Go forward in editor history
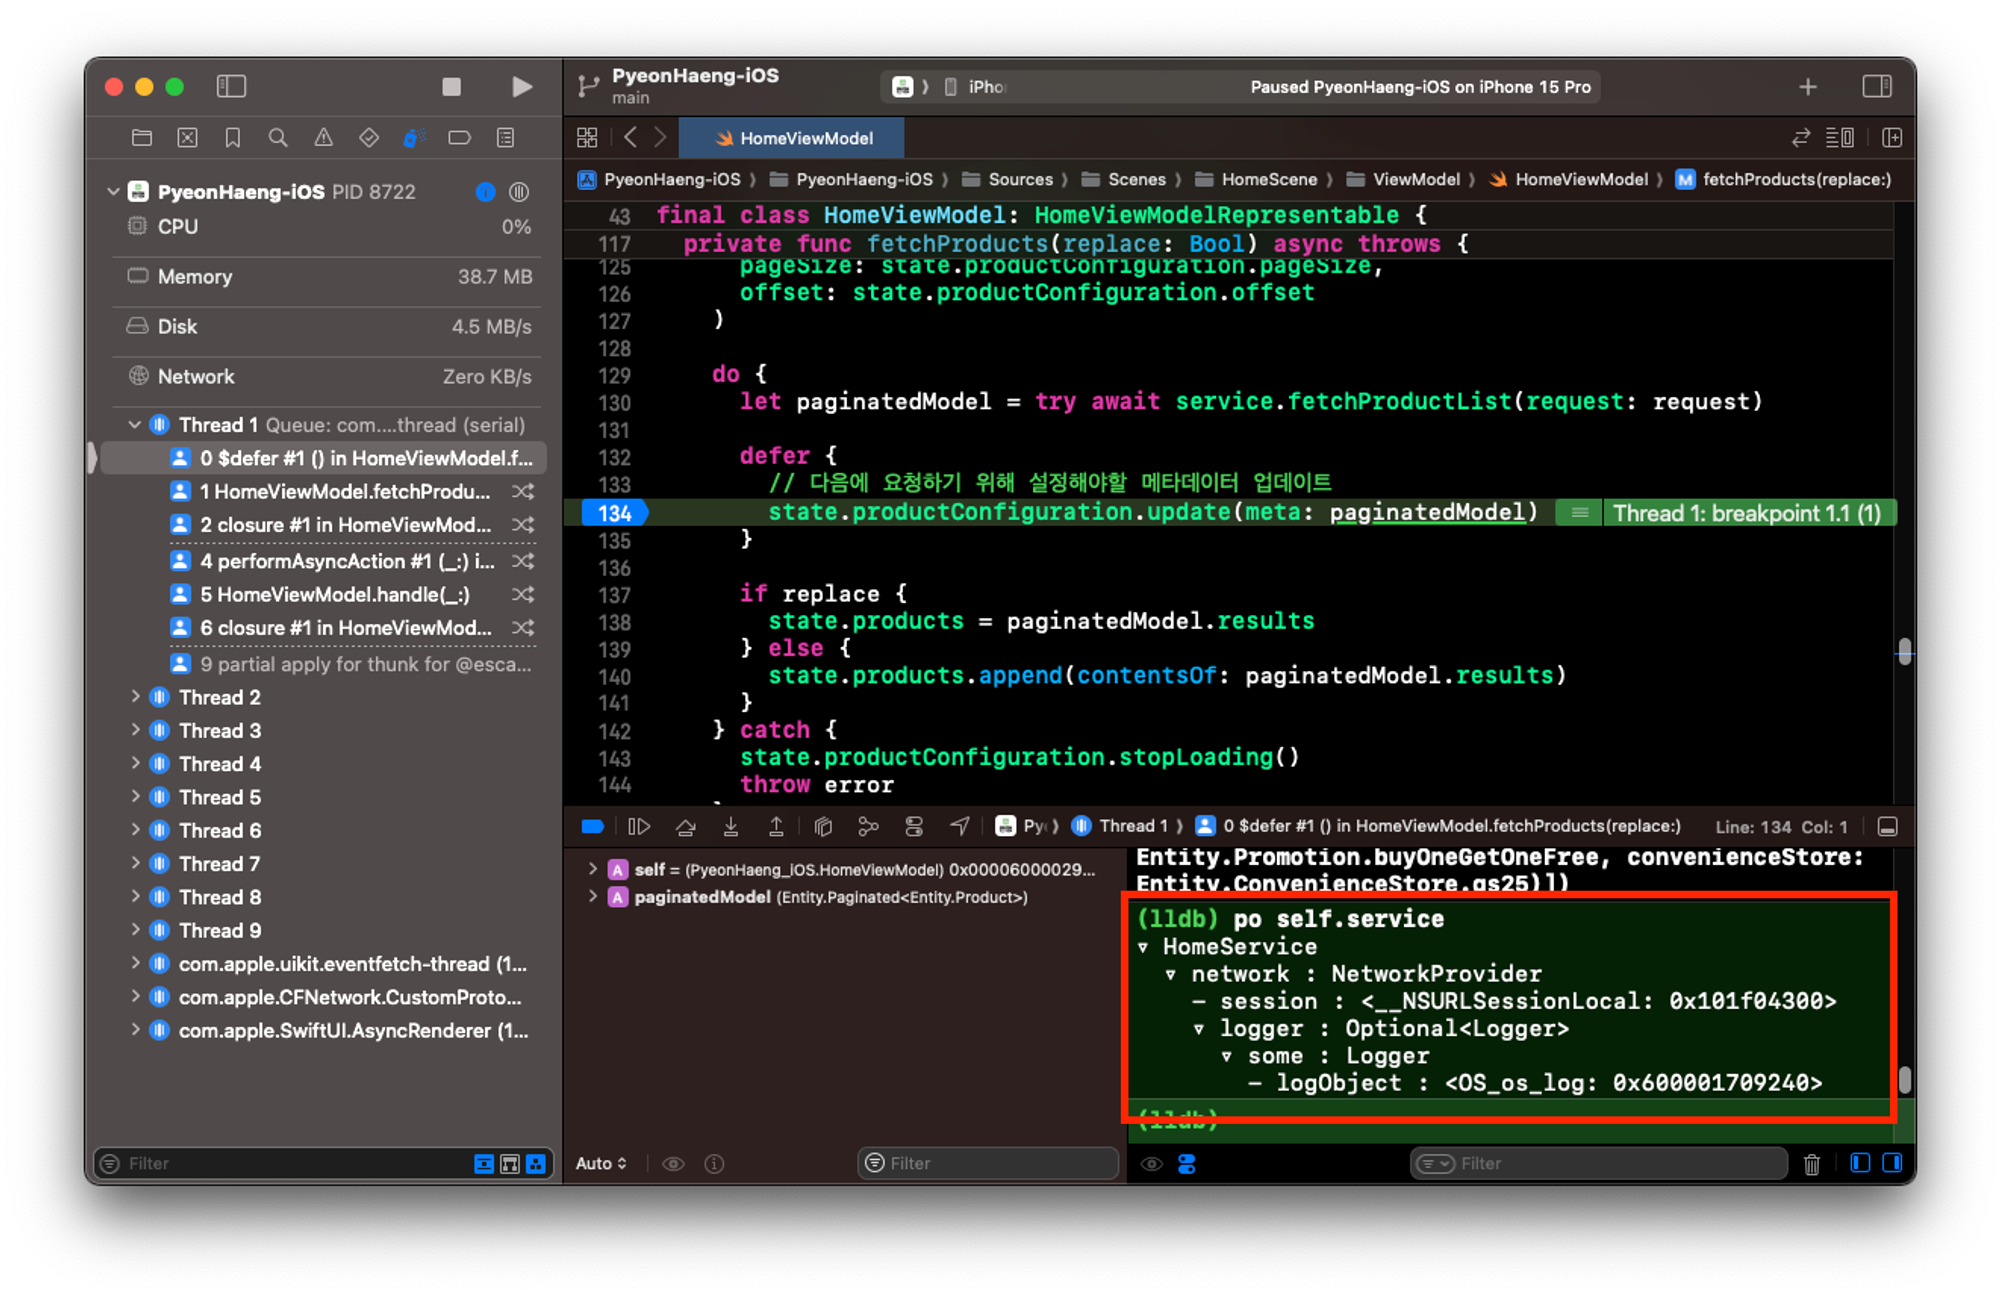2000x1296 pixels. pos(661,138)
